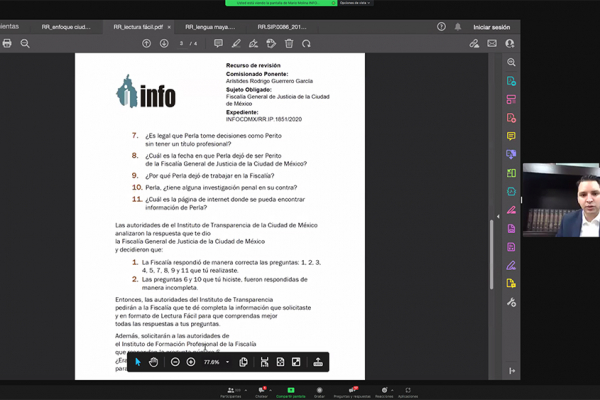This screenshot has height=400, width=600.
Task: Click the green Compartir pantalla button
Action: pyautogui.click(x=291, y=392)
